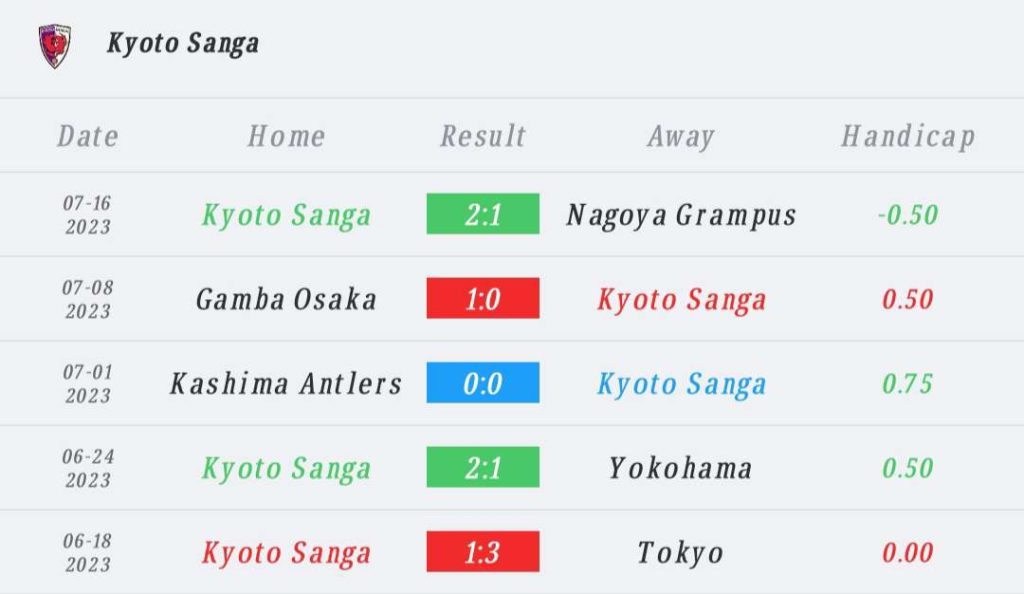Select the 0.00 handicap value
Image resolution: width=1024 pixels, height=594 pixels.
click(x=908, y=553)
